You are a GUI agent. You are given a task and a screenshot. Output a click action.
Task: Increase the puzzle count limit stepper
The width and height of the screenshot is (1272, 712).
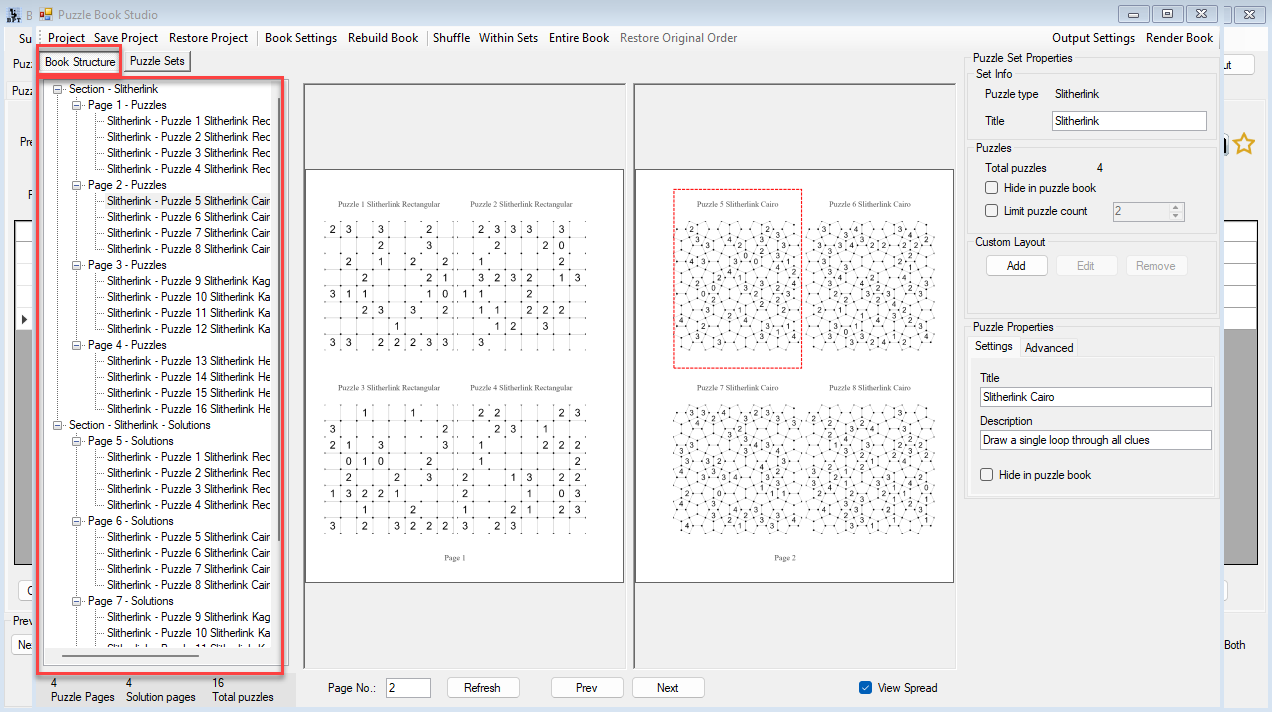pyautogui.click(x=1176, y=207)
